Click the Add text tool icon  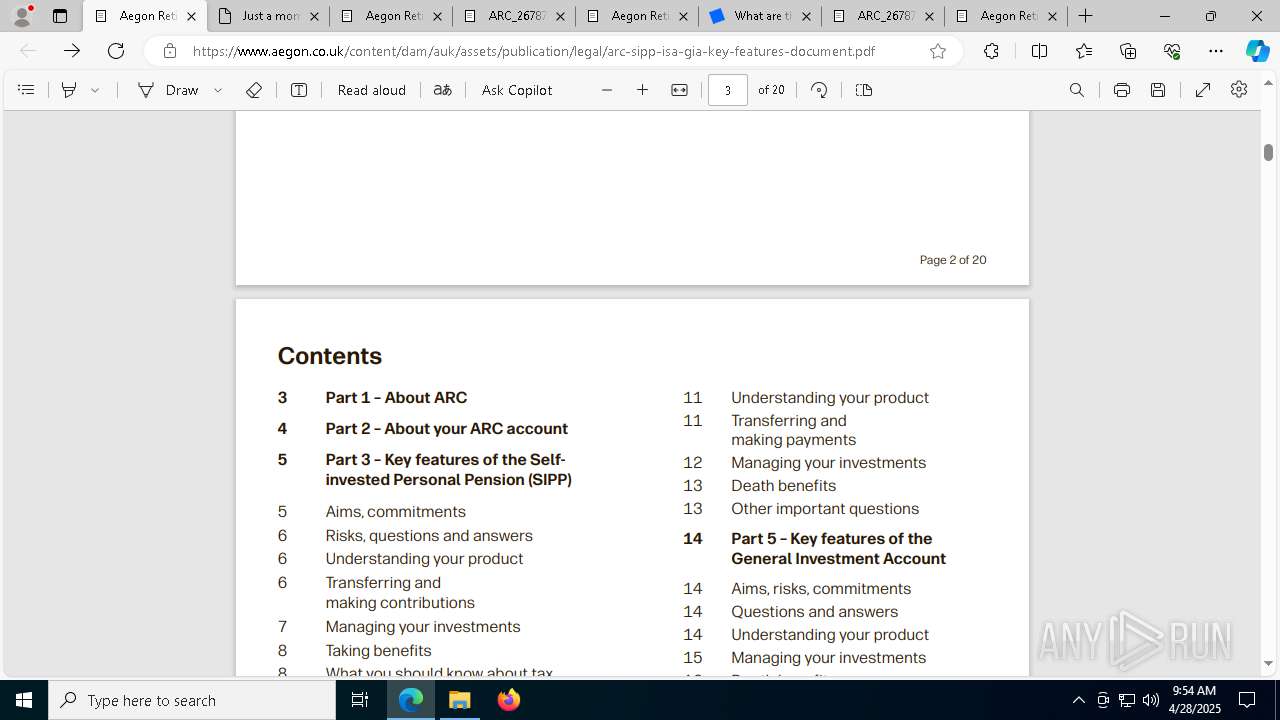pyautogui.click(x=299, y=90)
